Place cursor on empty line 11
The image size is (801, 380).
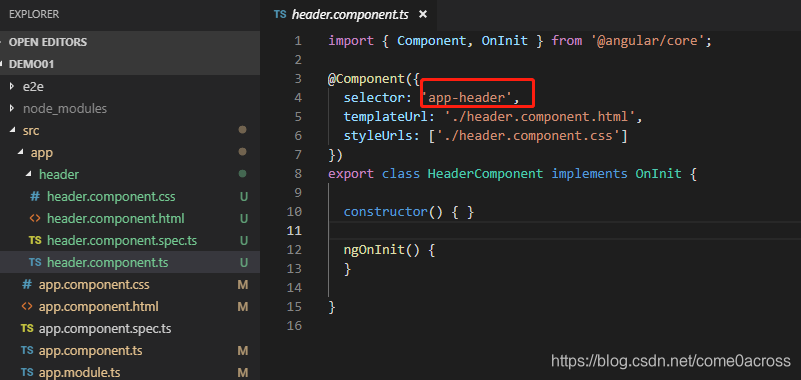pyautogui.click(x=564, y=231)
